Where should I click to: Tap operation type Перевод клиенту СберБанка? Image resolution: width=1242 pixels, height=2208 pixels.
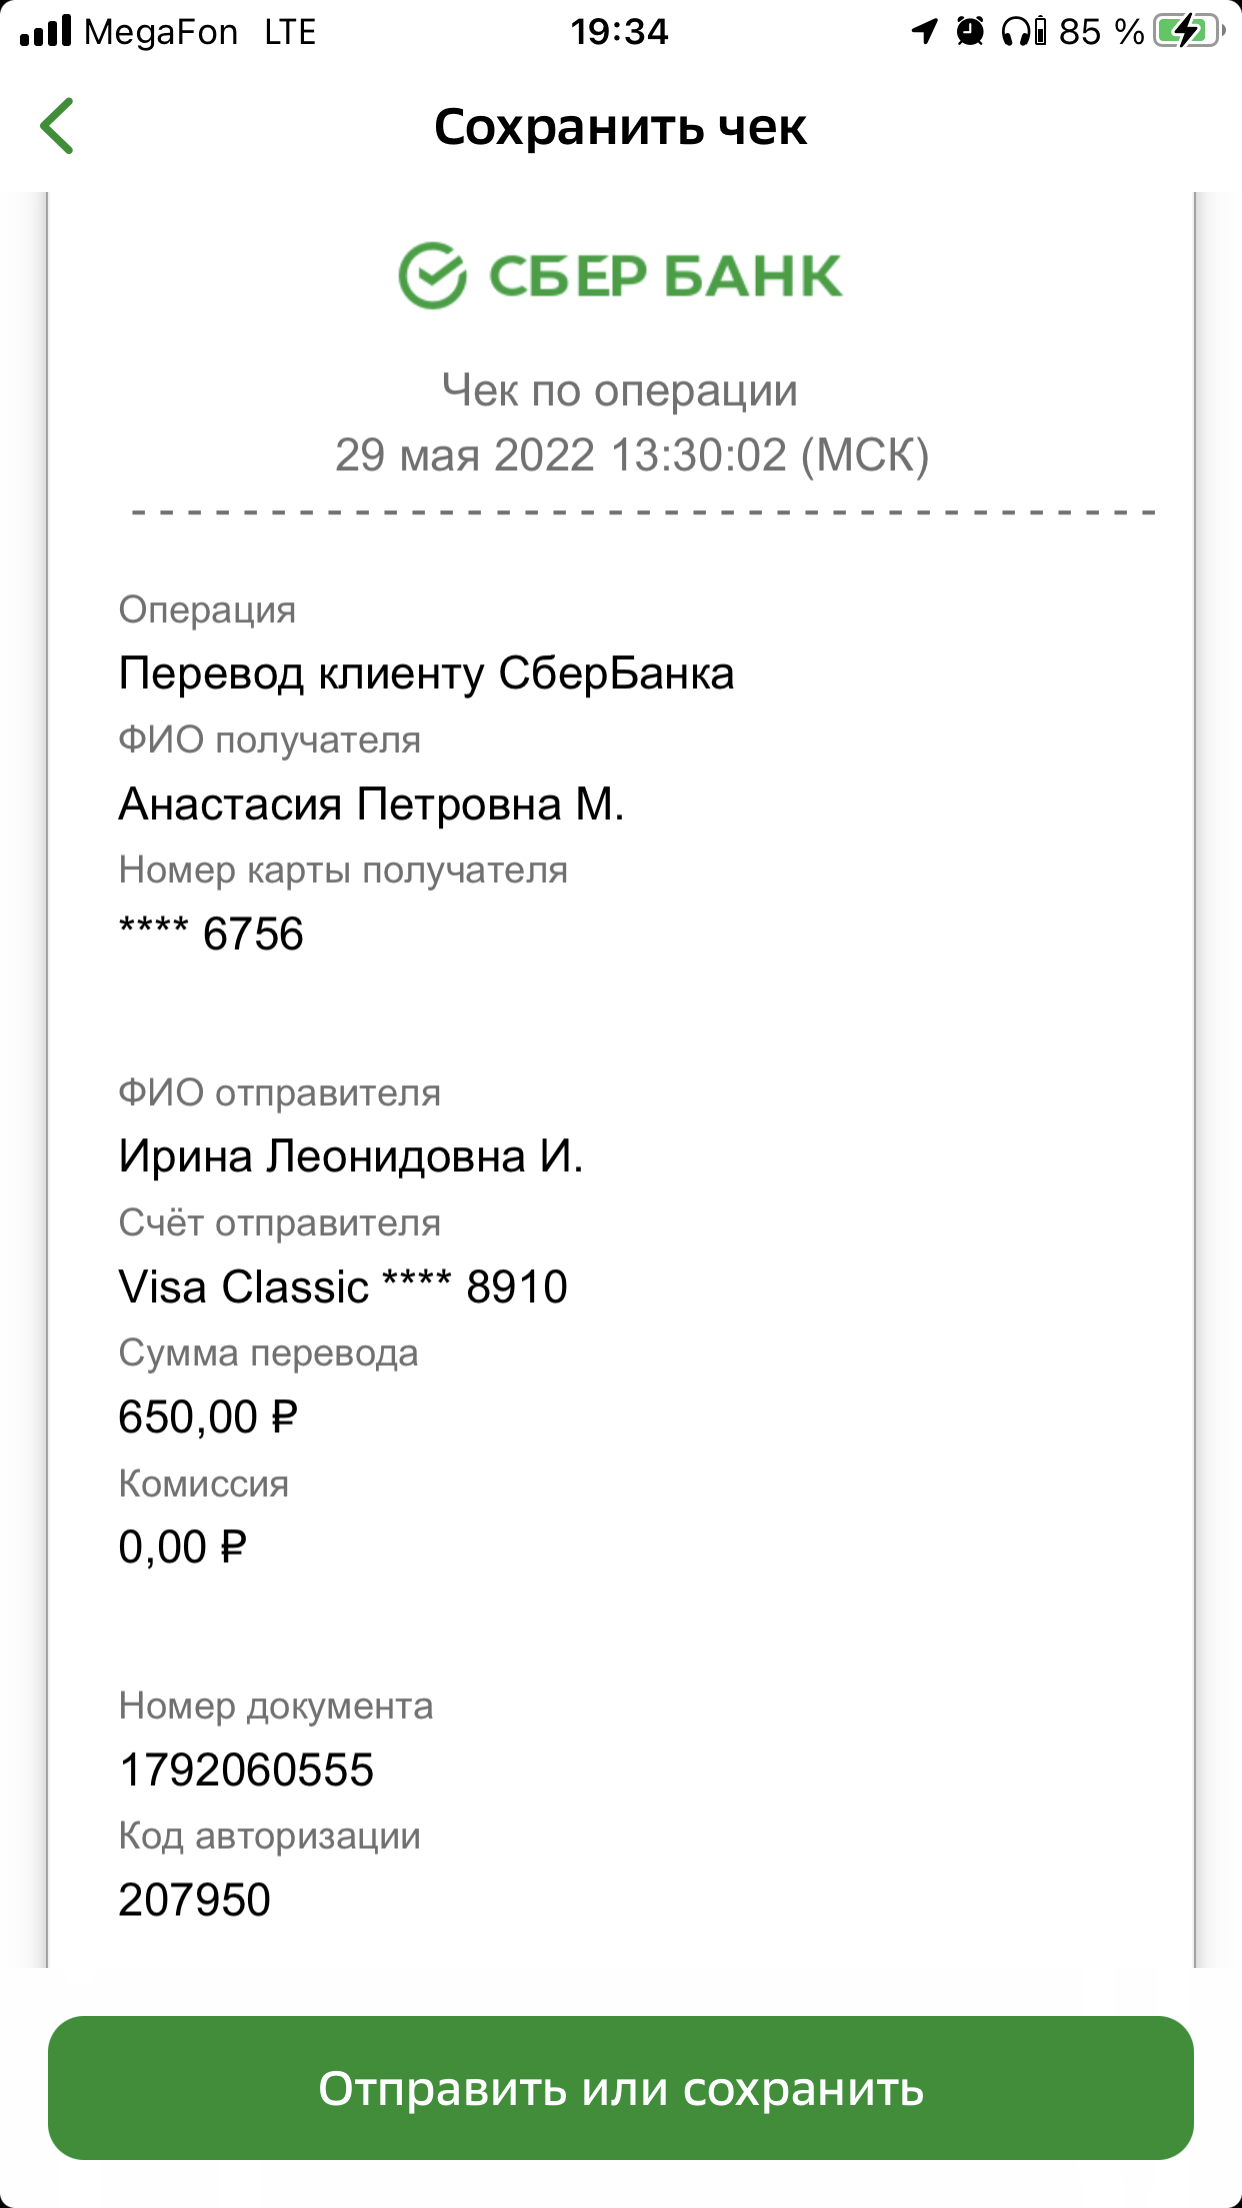(x=427, y=673)
